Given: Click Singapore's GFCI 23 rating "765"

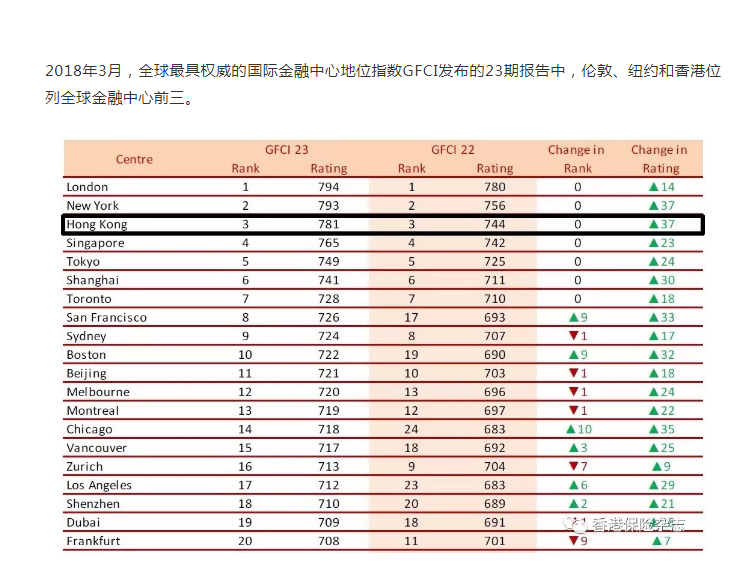Looking at the screenshot, I should (x=329, y=243).
